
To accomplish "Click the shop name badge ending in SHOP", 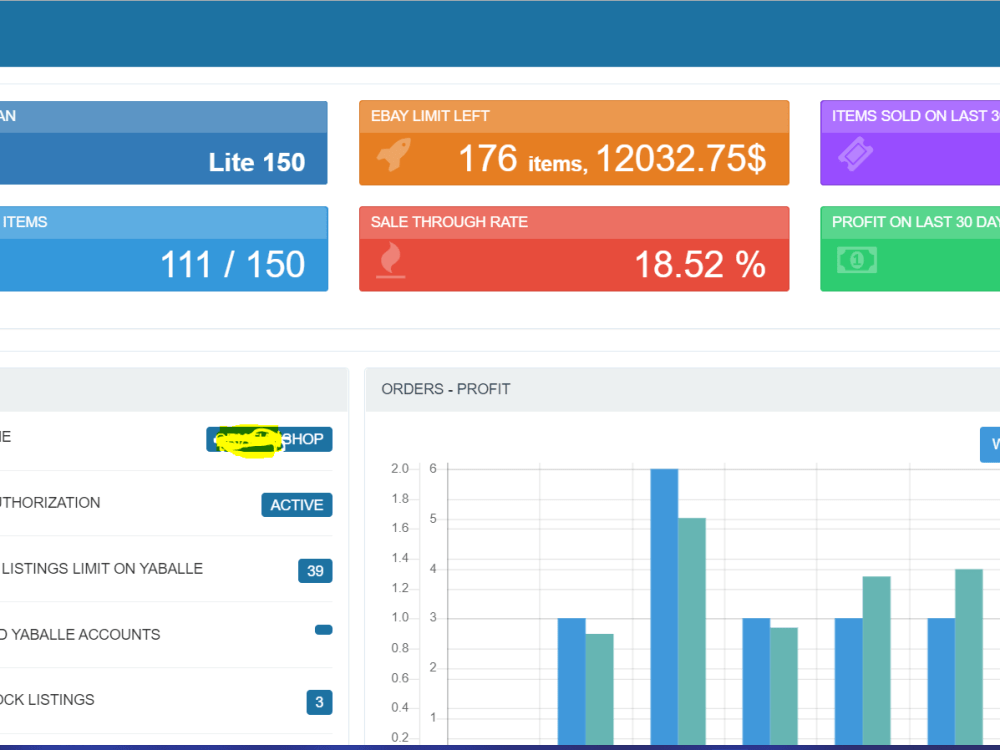I will [269, 439].
